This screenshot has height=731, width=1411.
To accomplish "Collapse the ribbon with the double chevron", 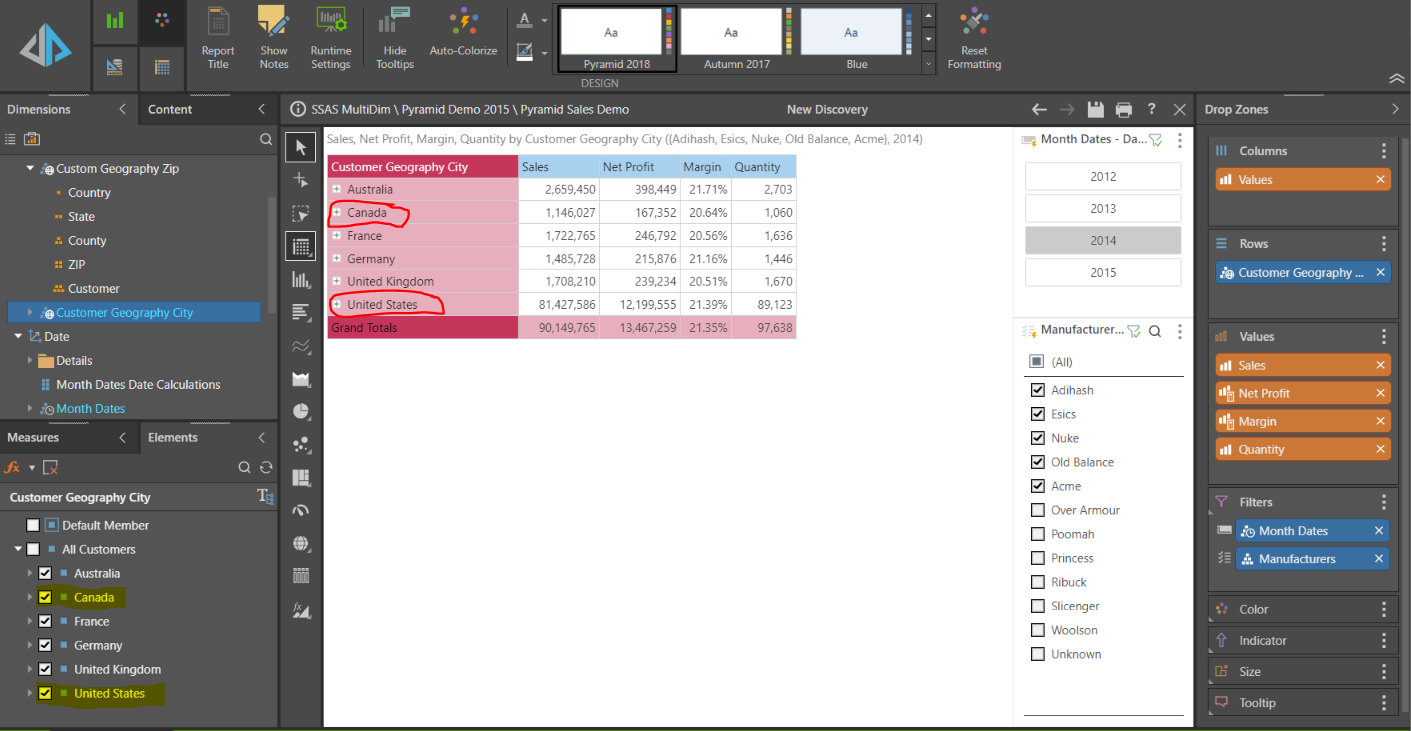I will 1397,79.
